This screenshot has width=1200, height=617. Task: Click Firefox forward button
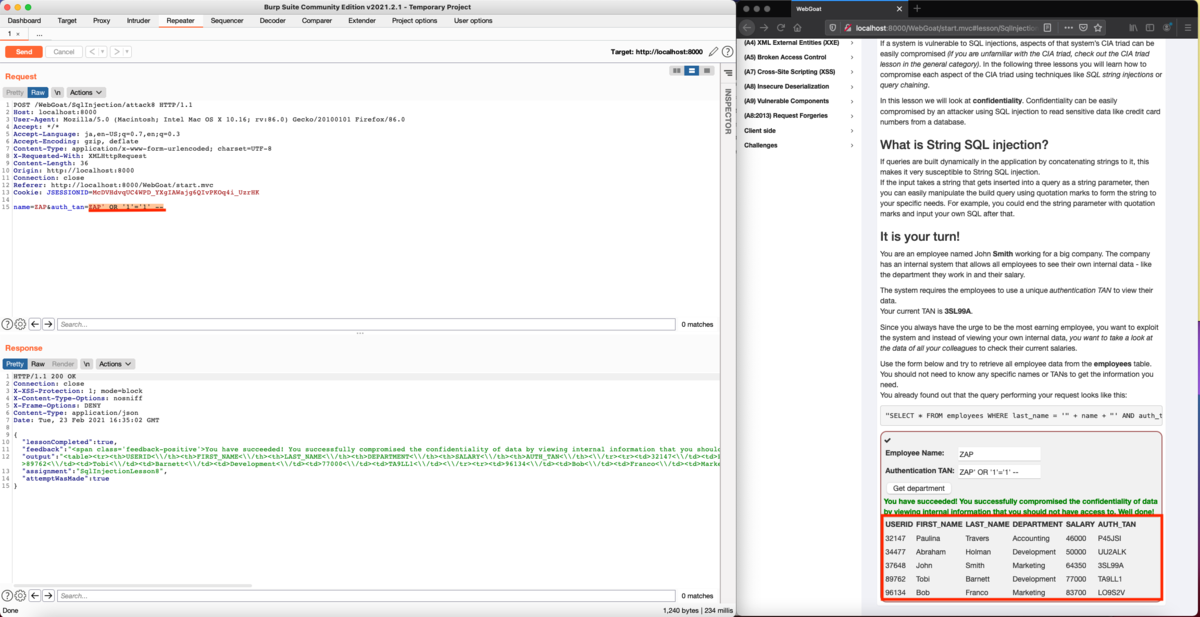point(766,28)
